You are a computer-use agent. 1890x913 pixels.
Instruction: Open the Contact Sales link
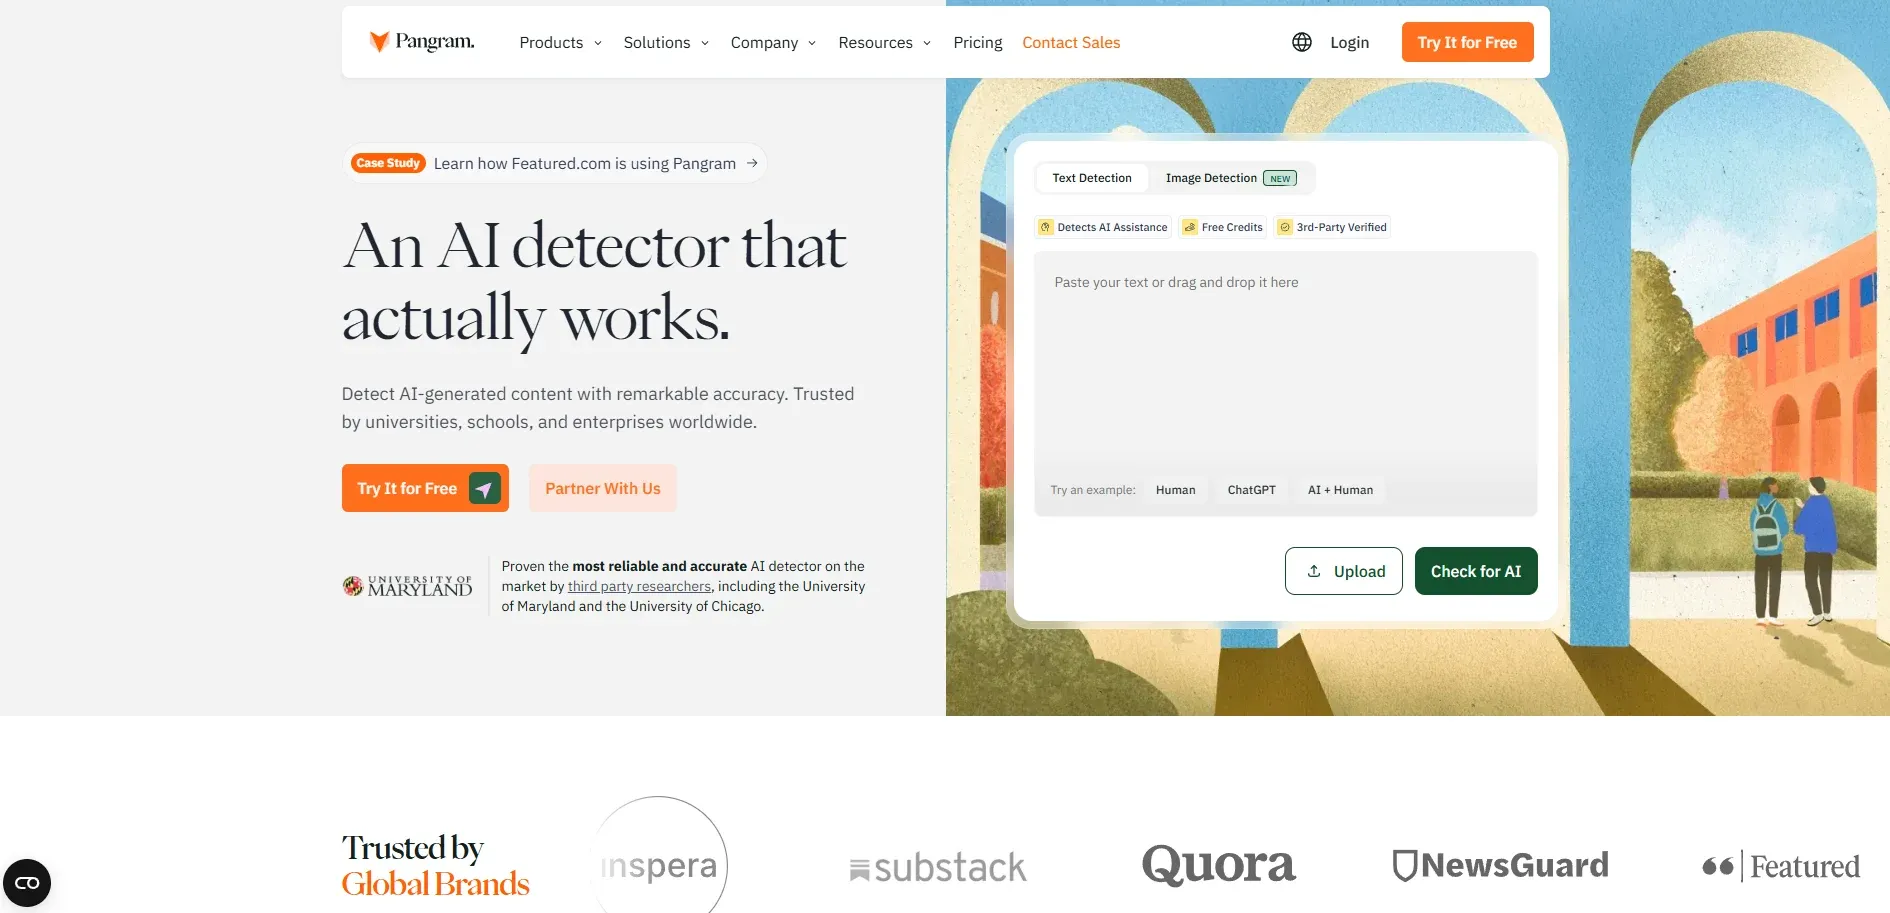1071,42
